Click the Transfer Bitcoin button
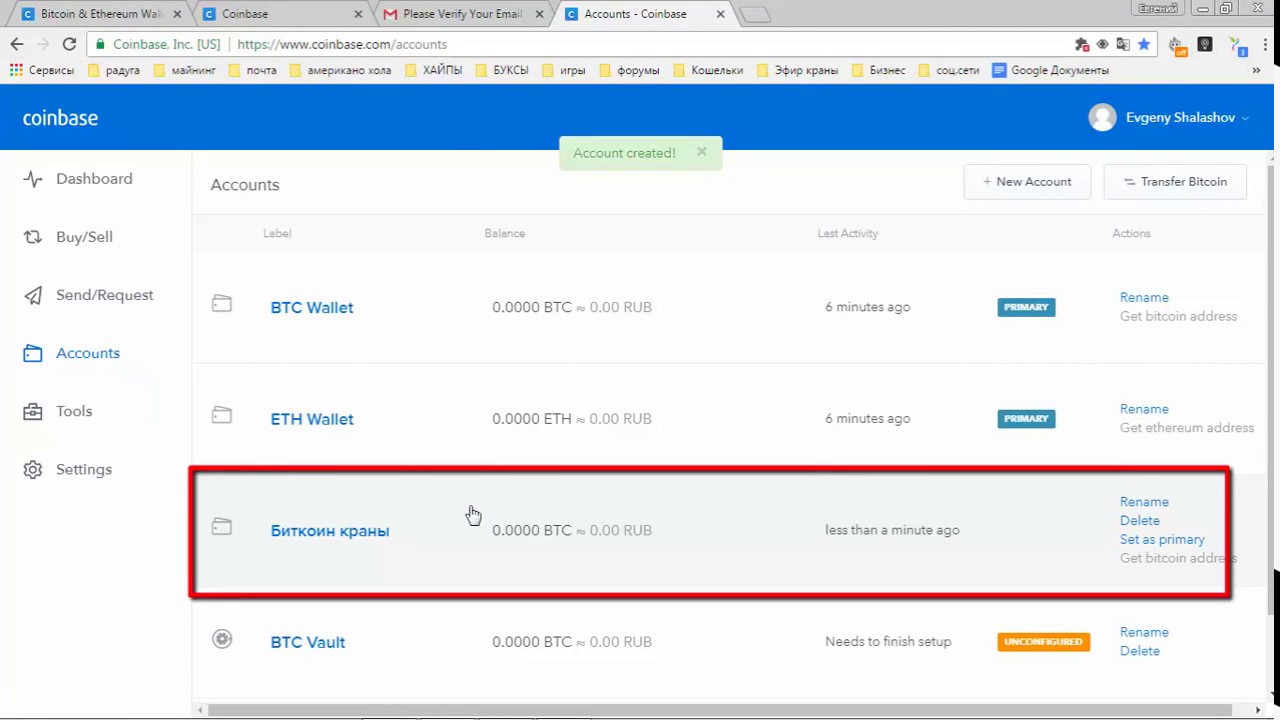The height and width of the screenshot is (720, 1280). (x=1175, y=182)
